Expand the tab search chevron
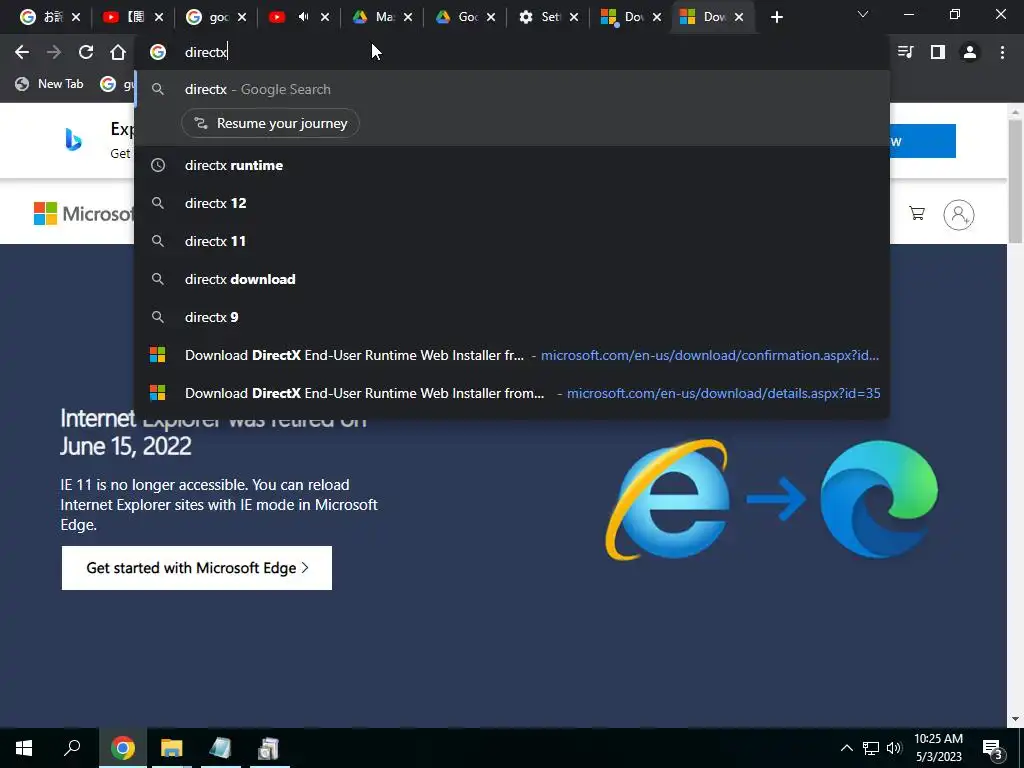The width and height of the screenshot is (1024, 768). 863,14
